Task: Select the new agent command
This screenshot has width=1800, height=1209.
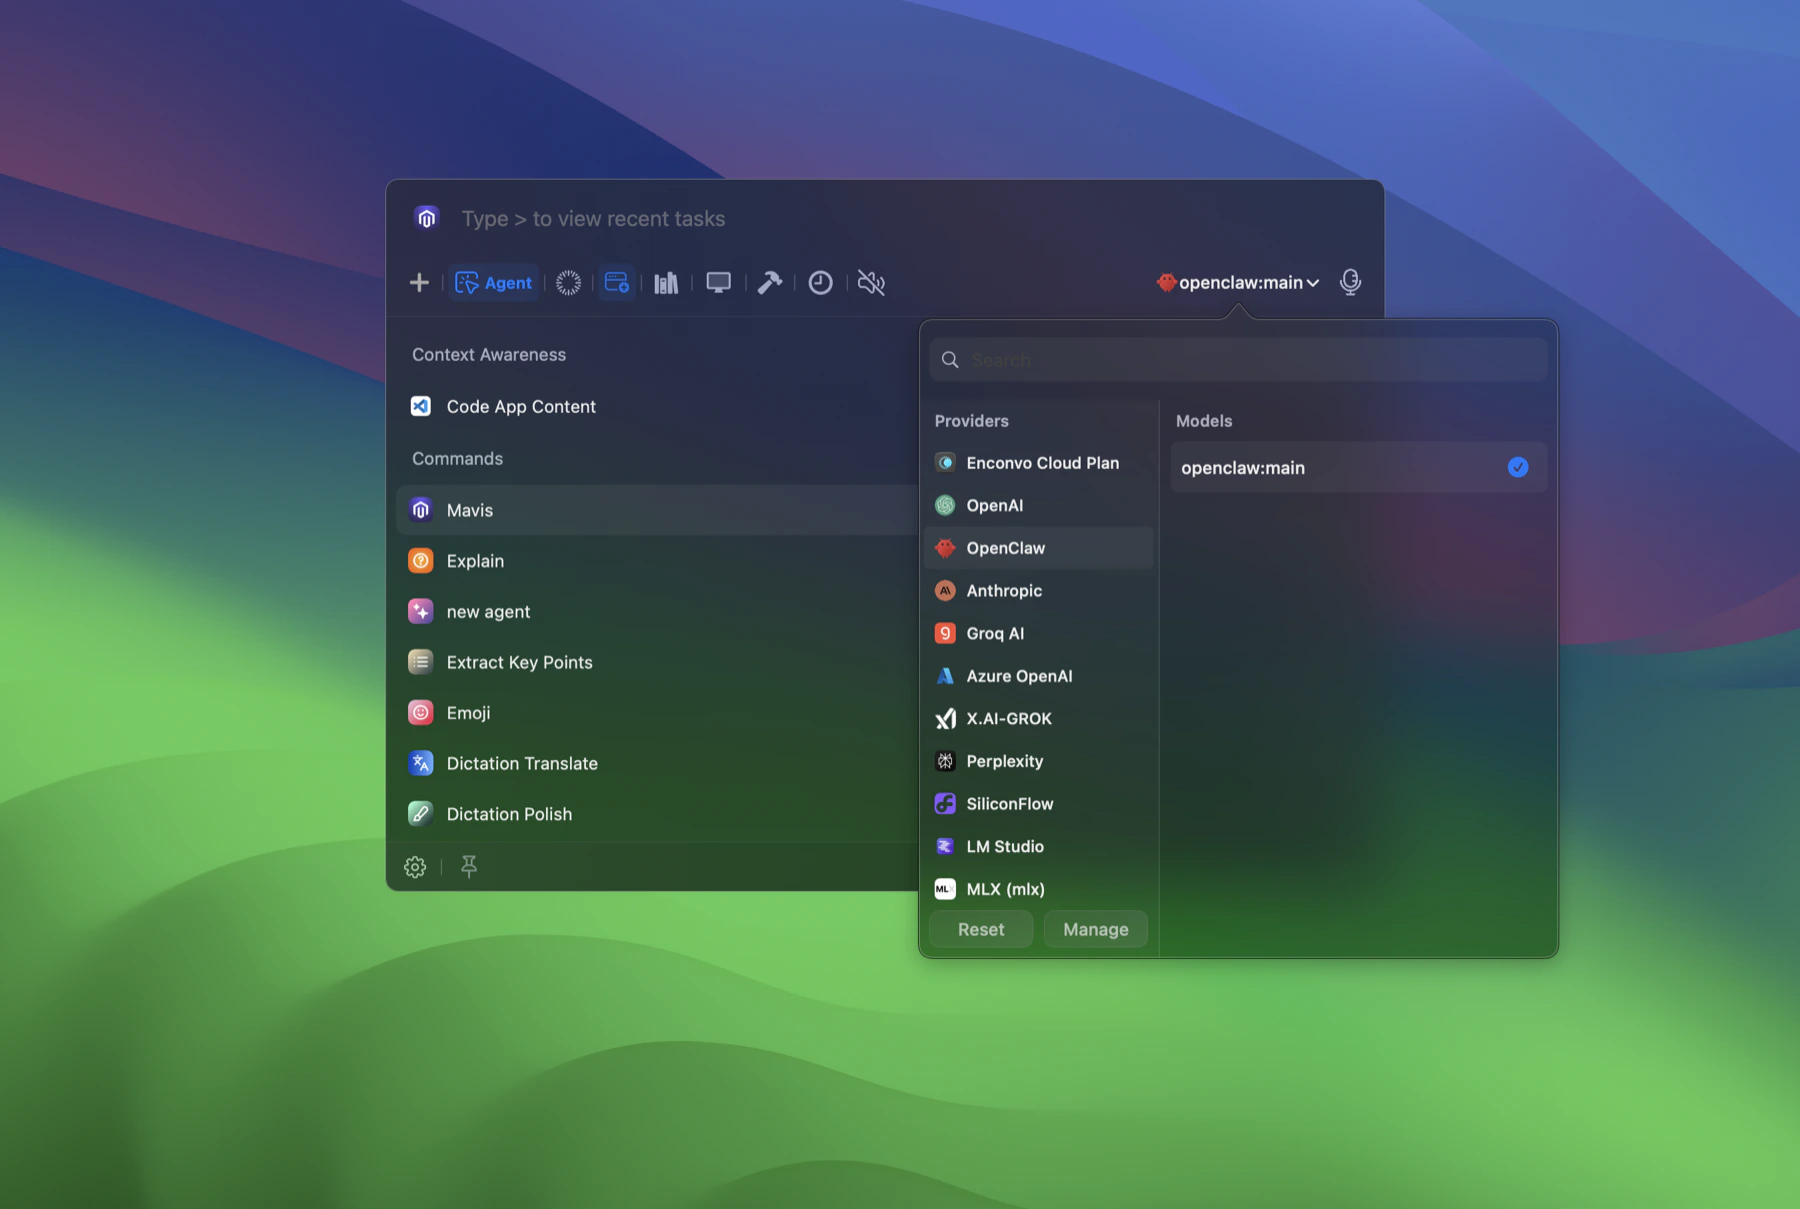Action: [x=657, y=612]
